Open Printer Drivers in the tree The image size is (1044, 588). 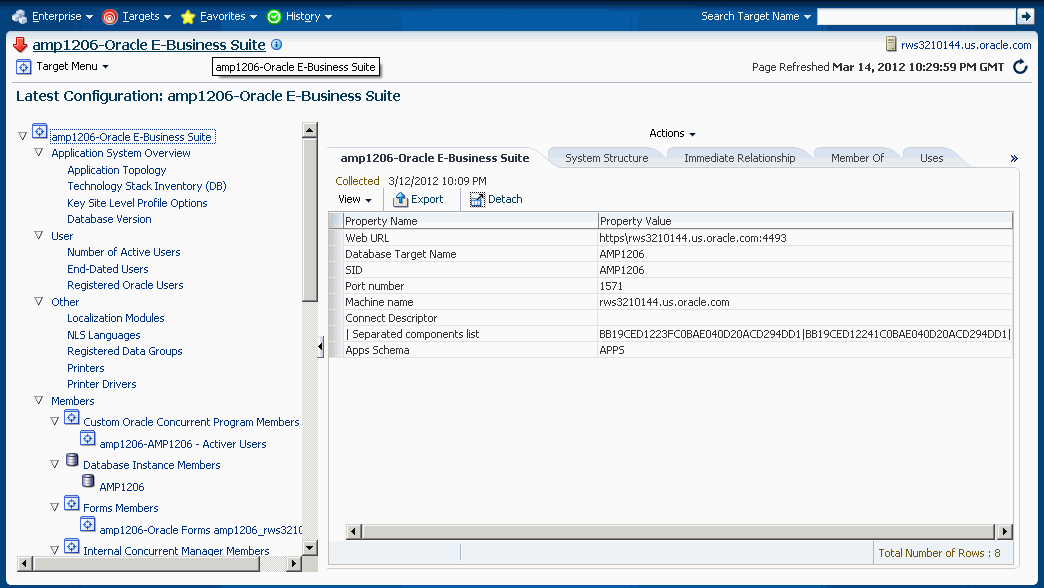pyautogui.click(x=102, y=384)
